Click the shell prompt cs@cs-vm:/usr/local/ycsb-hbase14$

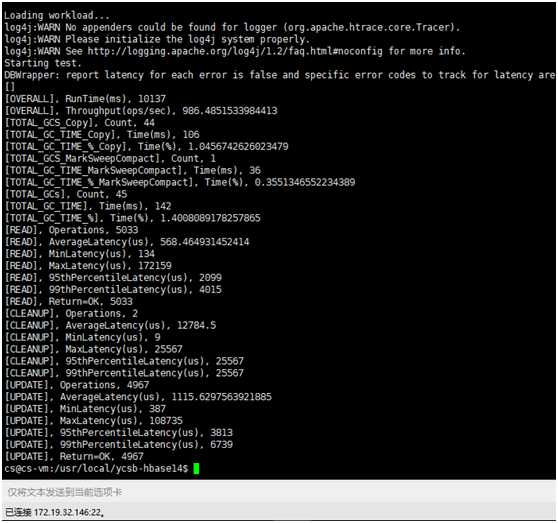[96, 468]
